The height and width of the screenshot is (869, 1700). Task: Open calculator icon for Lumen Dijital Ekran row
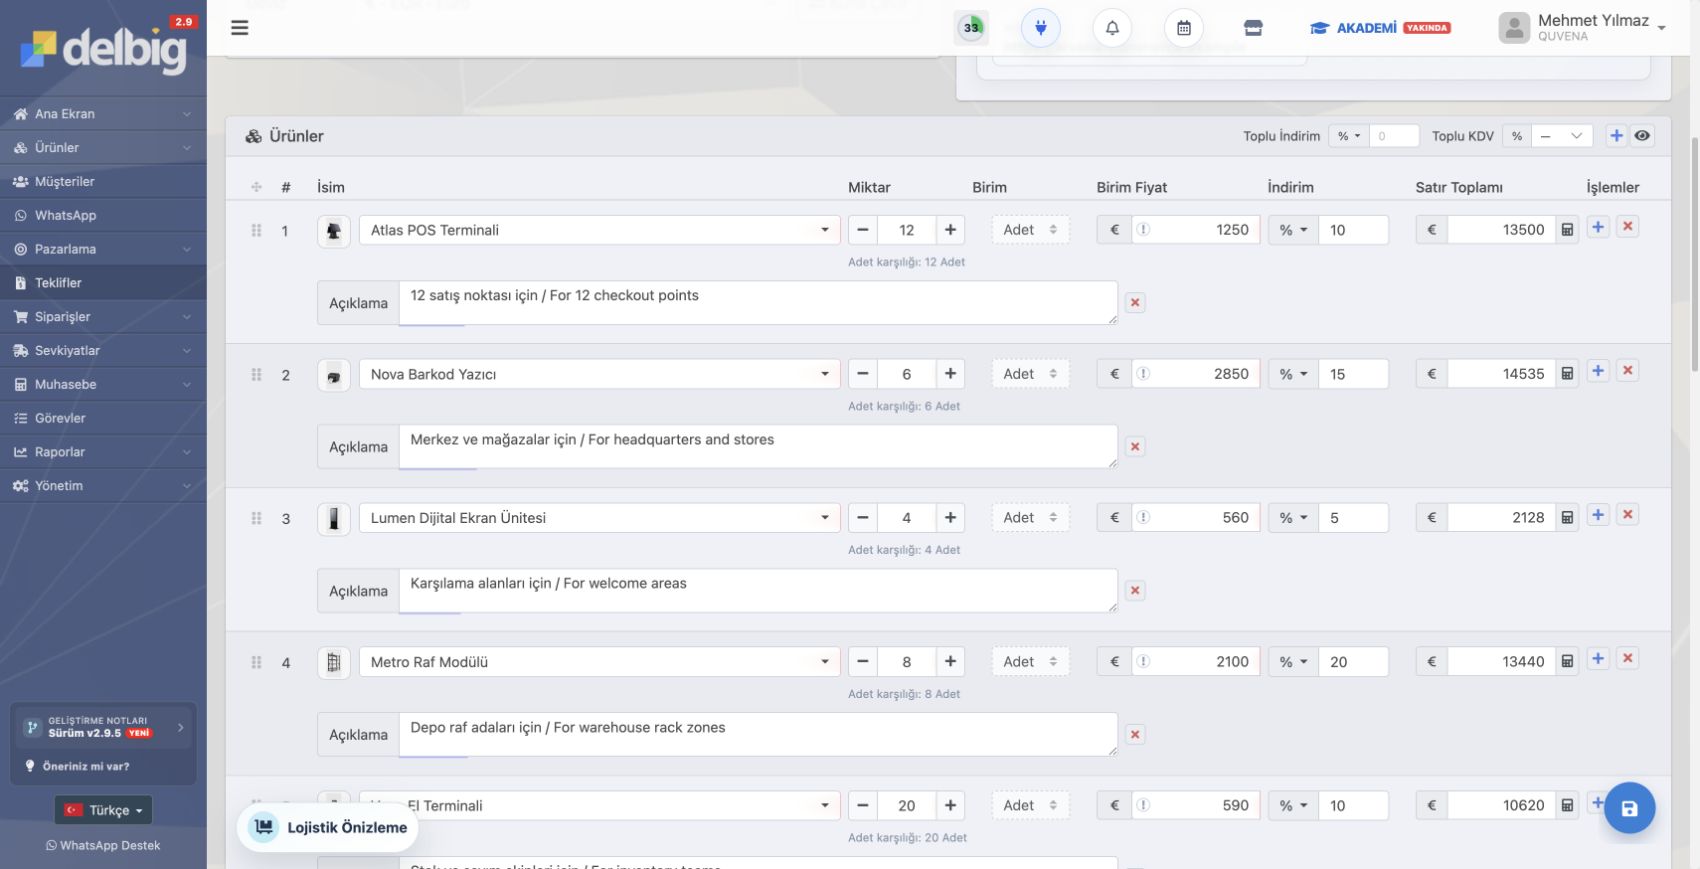(1567, 518)
